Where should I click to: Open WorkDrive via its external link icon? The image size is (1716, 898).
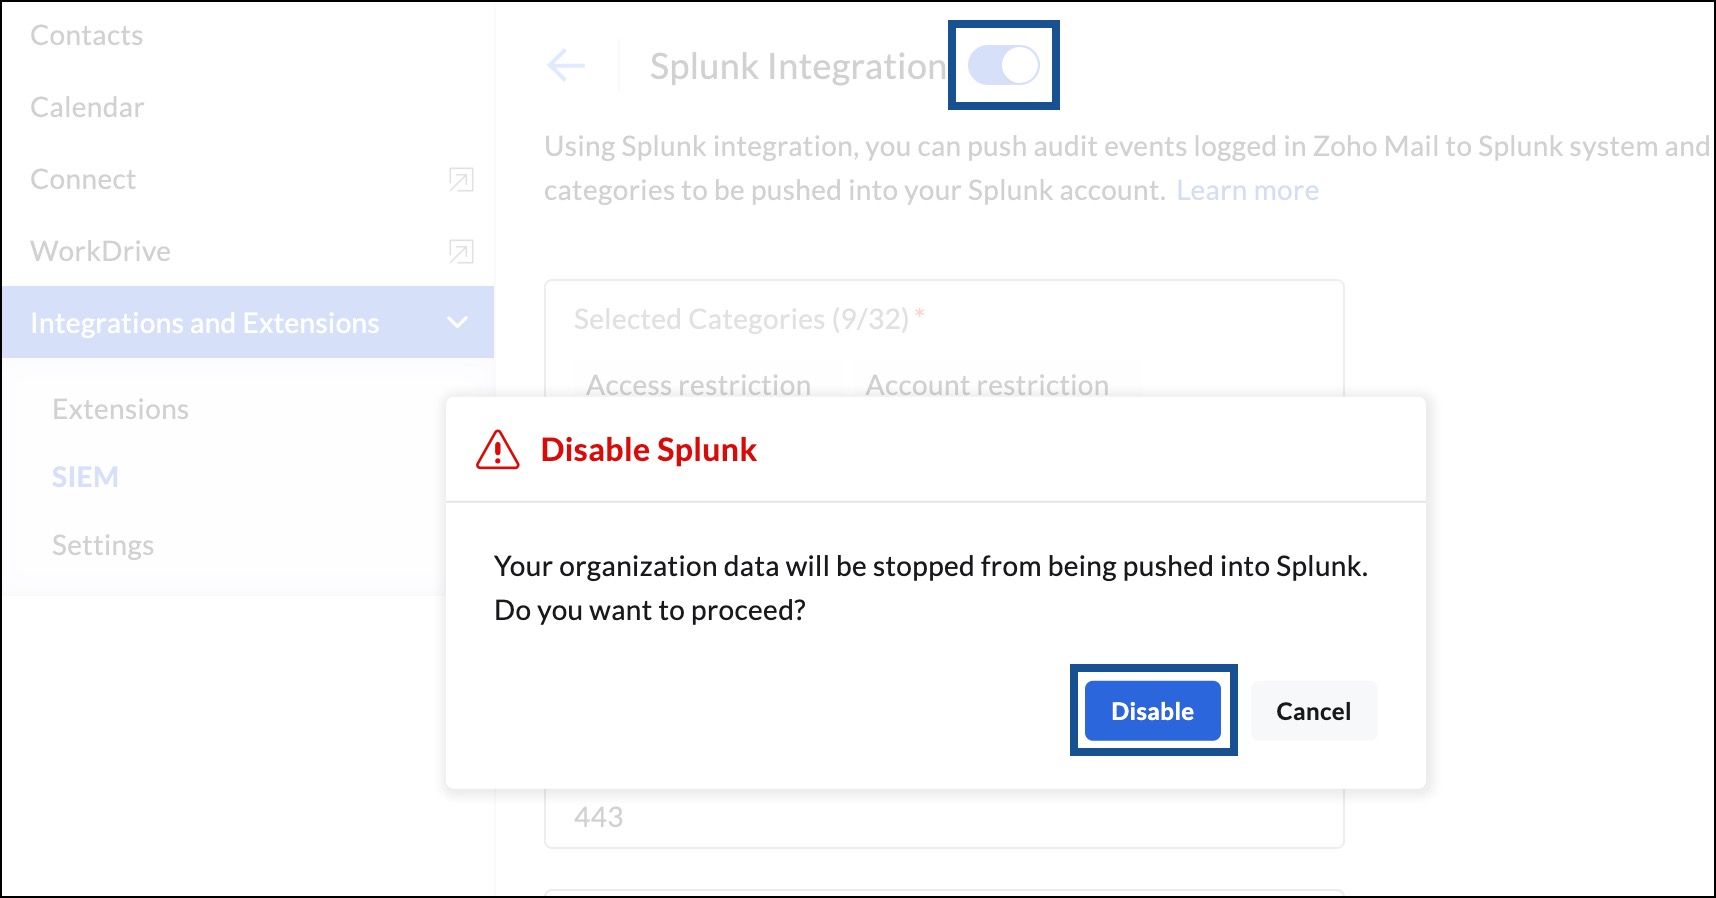[x=459, y=252]
